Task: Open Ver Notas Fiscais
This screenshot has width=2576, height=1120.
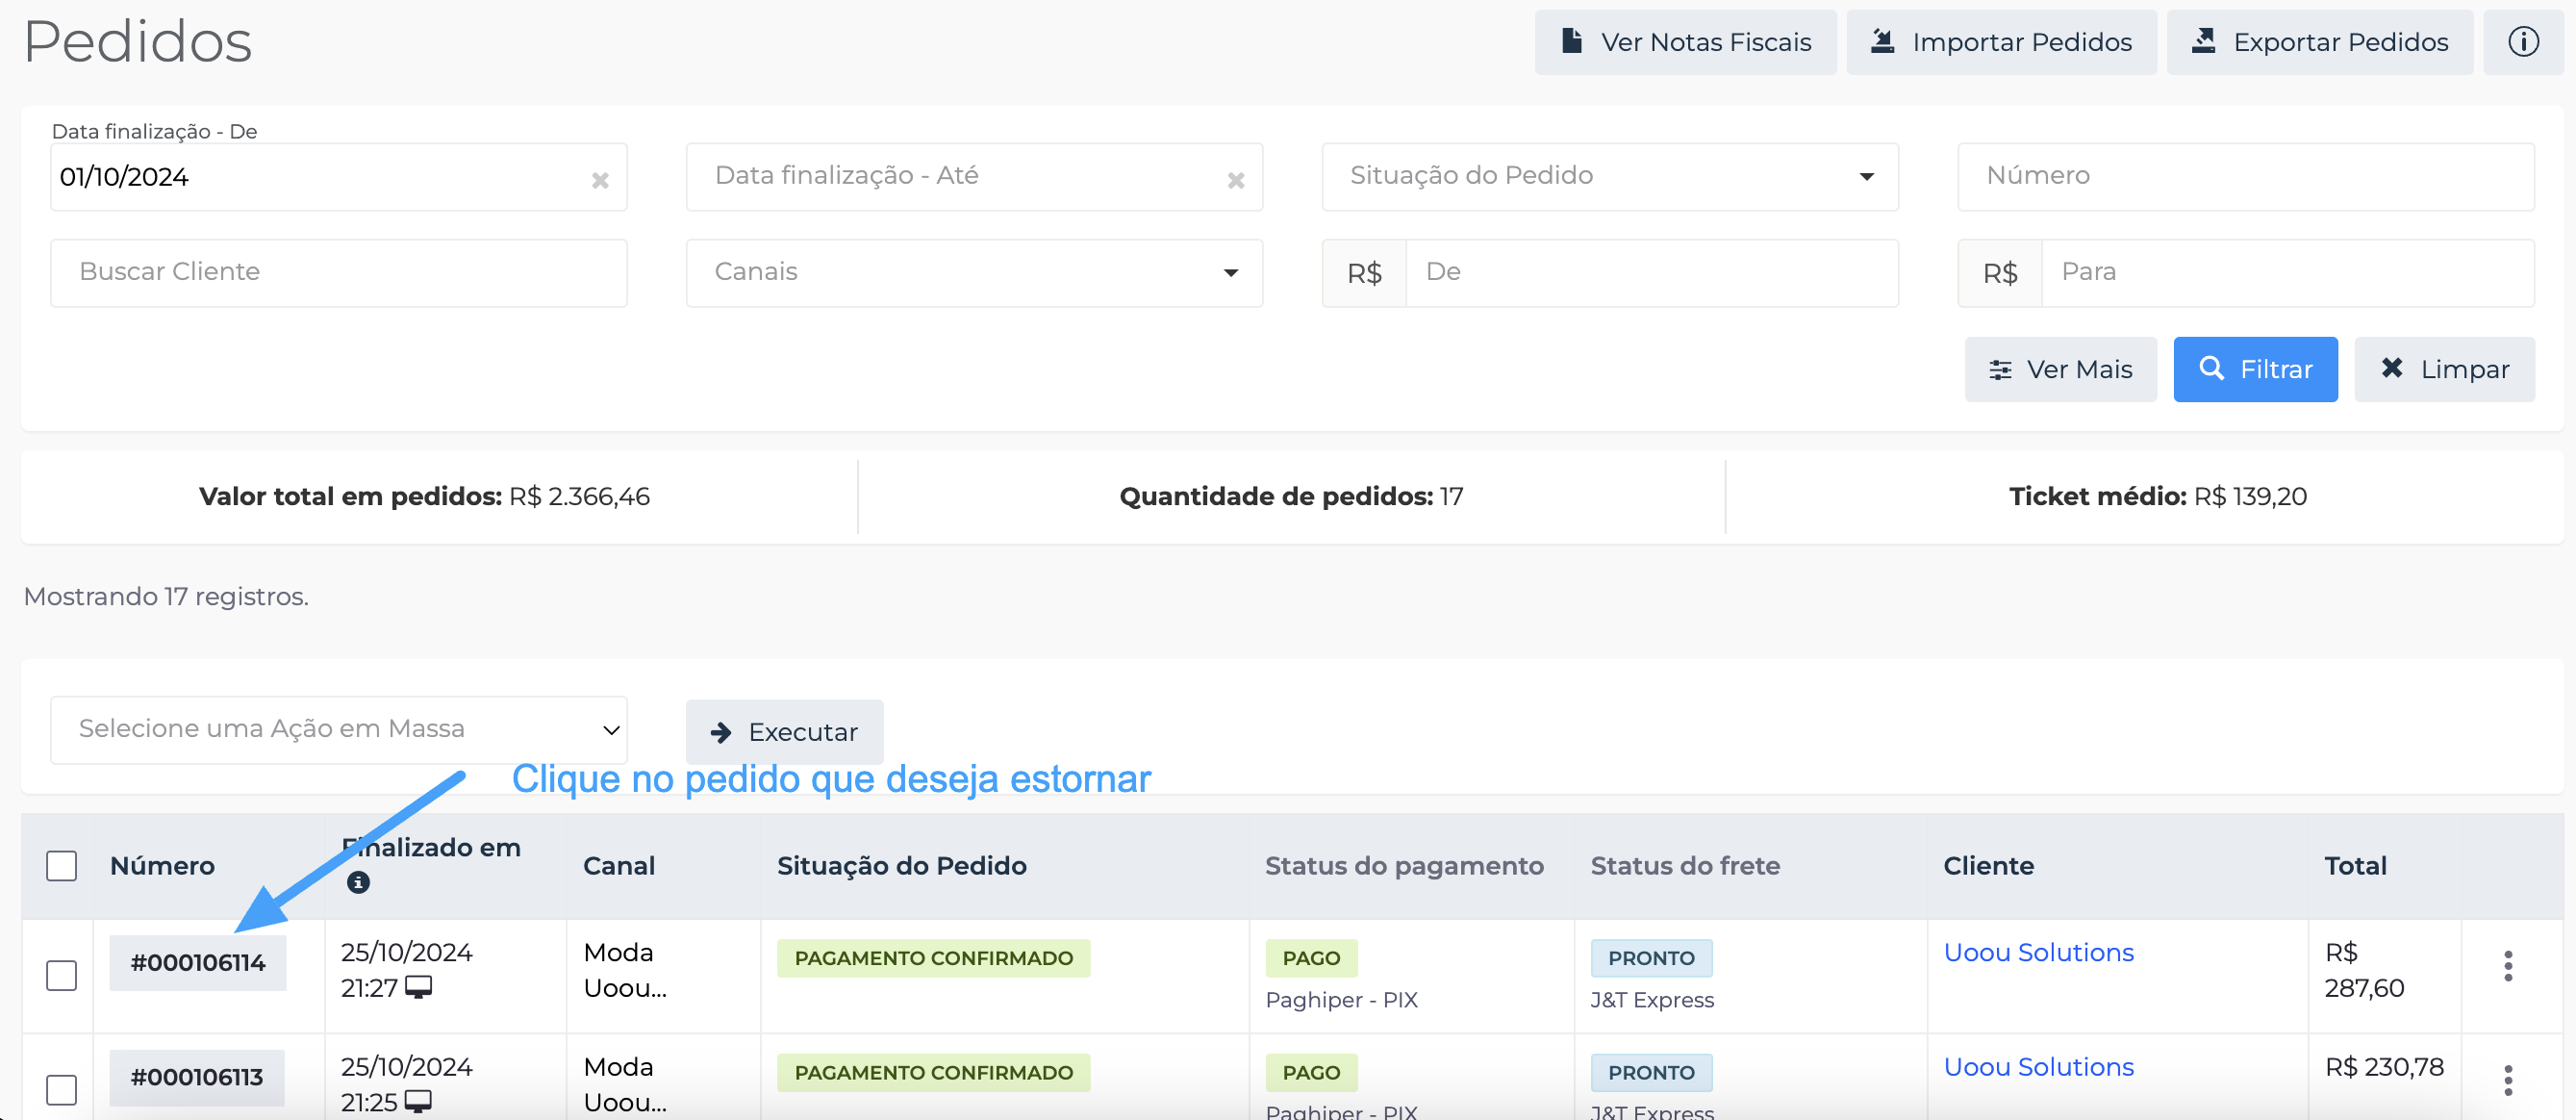Action: (x=1685, y=42)
